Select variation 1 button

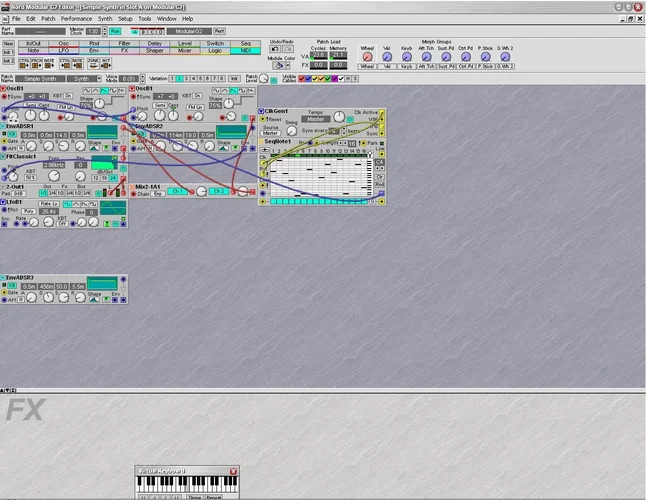[172, 79]
